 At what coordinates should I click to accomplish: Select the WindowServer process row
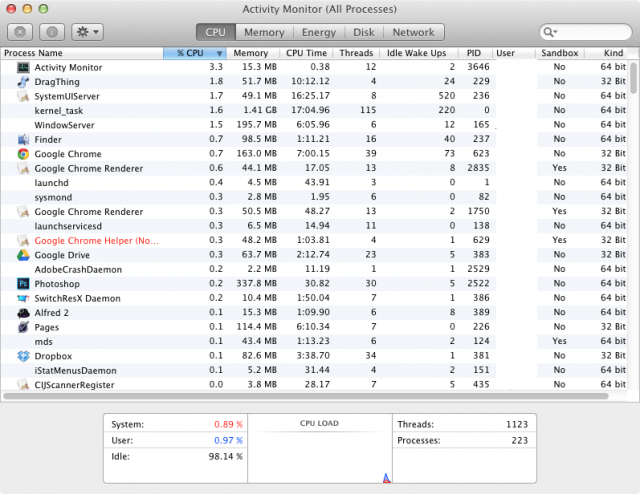pos(314,125)
